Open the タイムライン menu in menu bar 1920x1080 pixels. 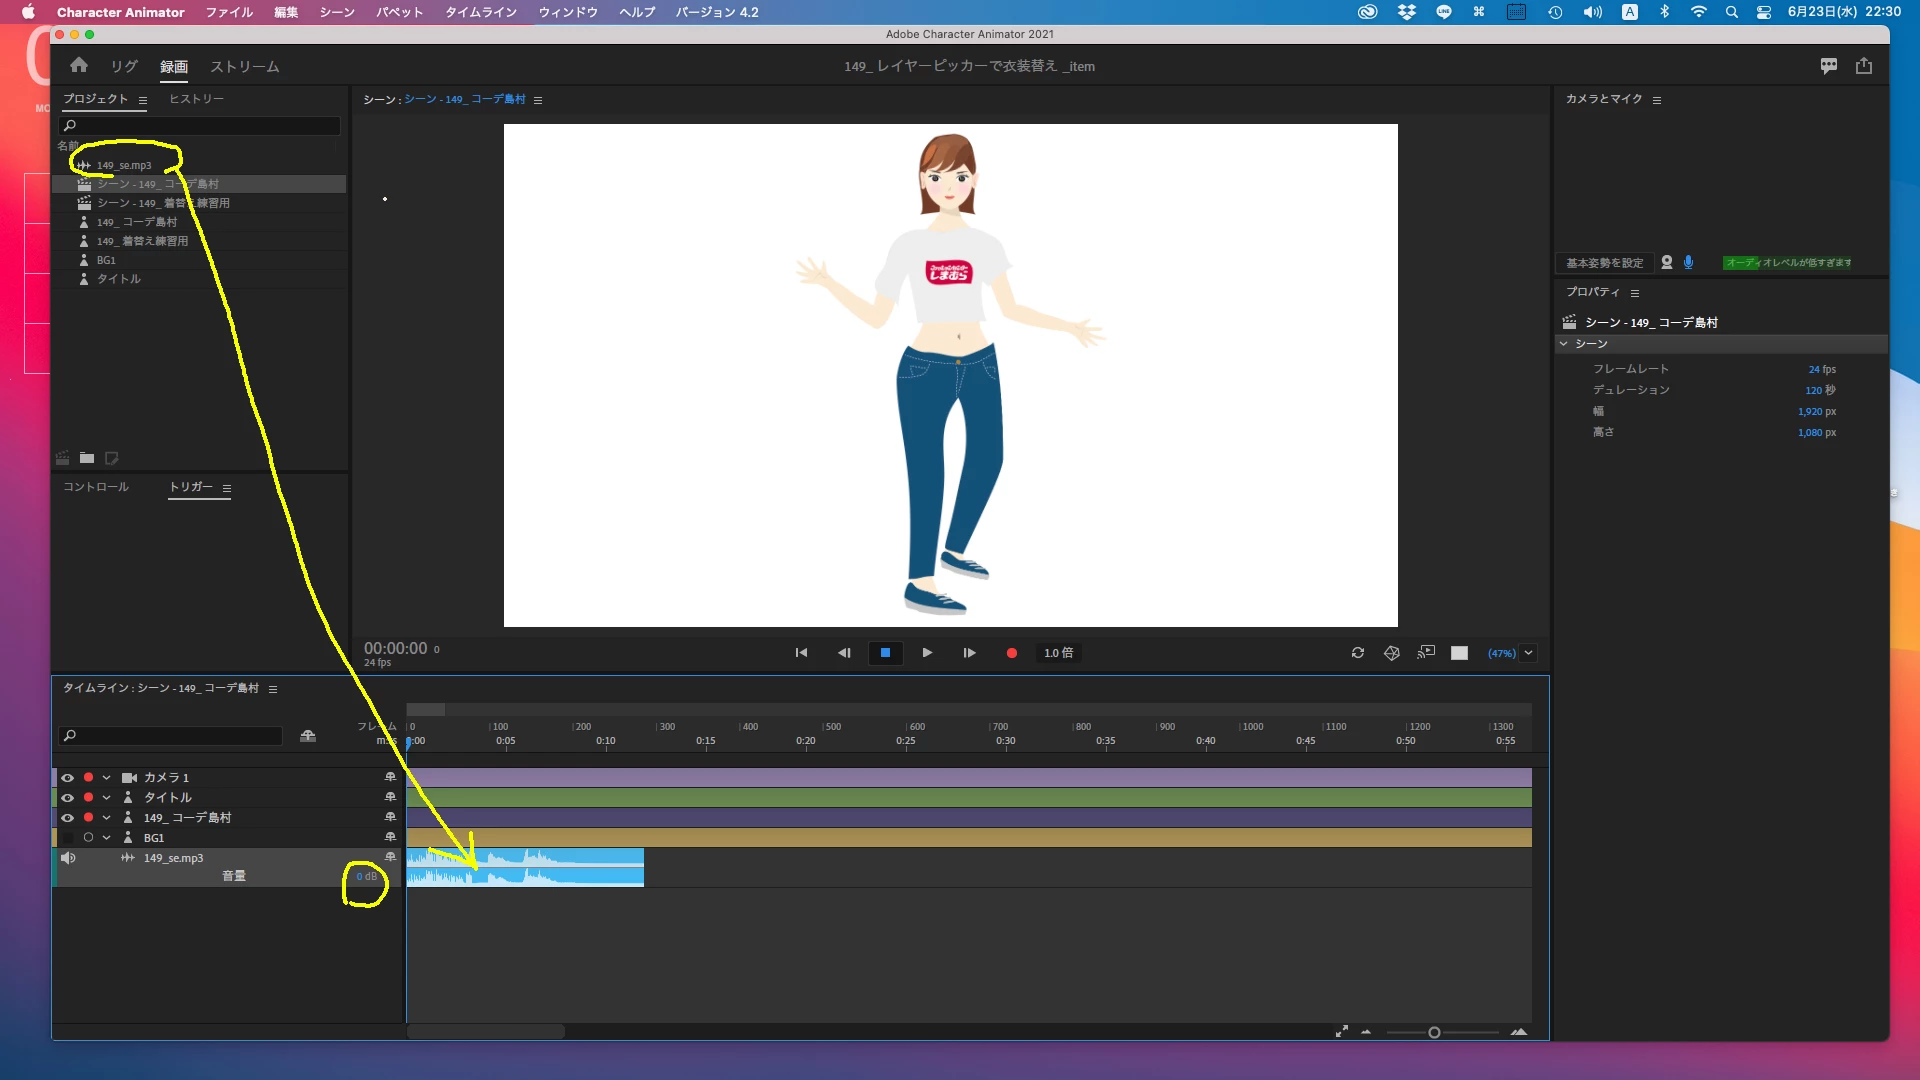click(x=480, y=12)
